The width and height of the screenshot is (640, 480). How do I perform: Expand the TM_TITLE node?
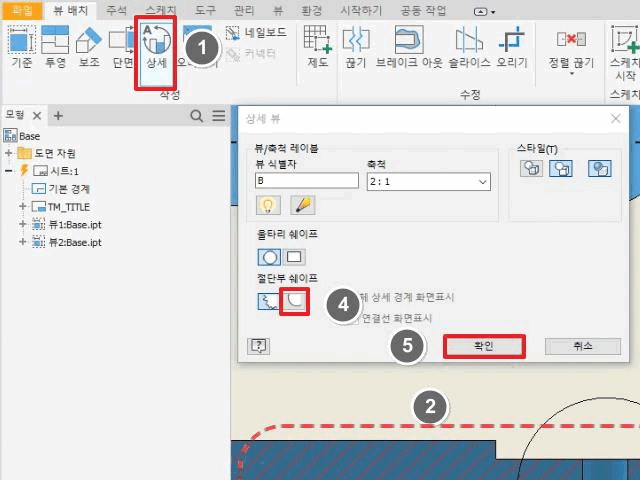[x=23, y=207]
